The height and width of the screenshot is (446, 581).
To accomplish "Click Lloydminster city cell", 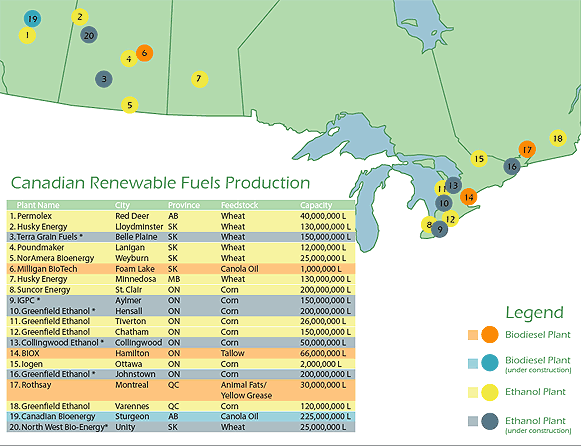I will 139,227.
